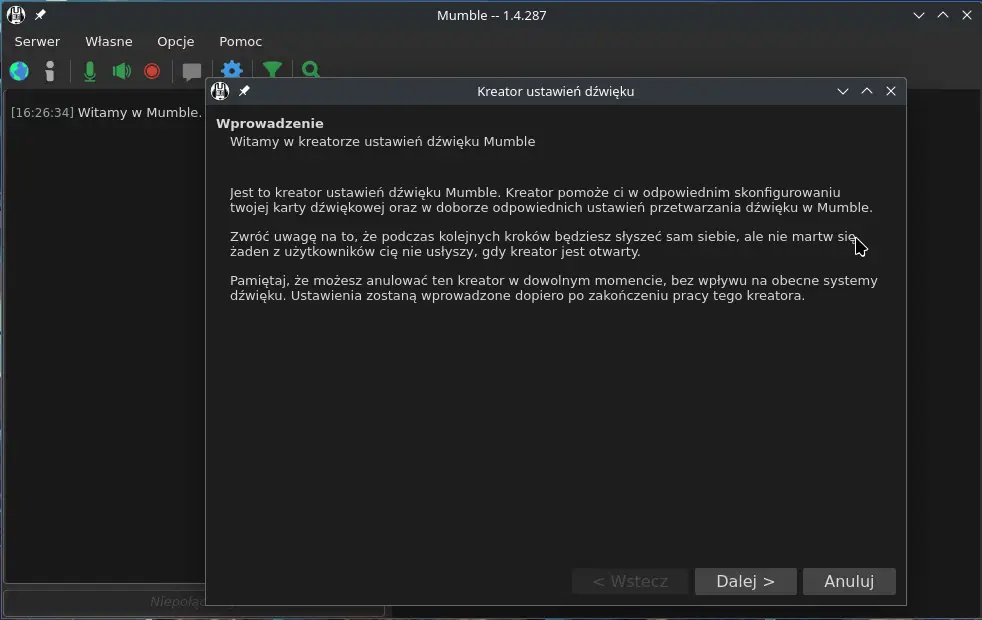Screen dimensions: 982x620
Task: Mute the microphone icon
Action: [90, 71]
